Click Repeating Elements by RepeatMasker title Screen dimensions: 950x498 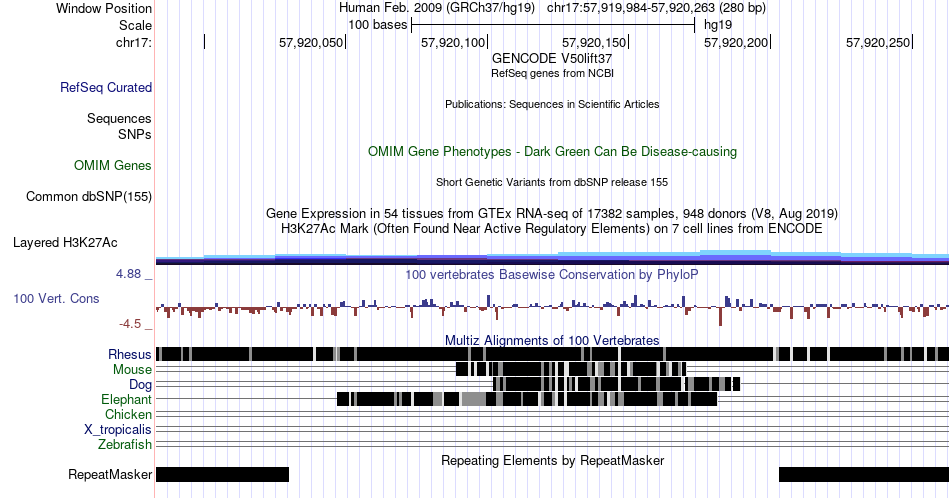click(552, 460)
